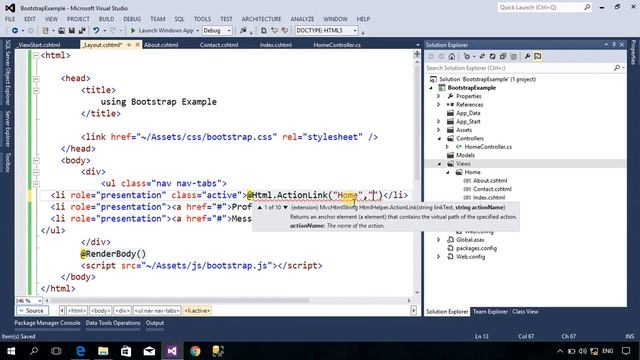Image resolution: width=640 pixels, height=360 pixels.
Task: Click Sync with Active Document icon
Action: click(482, 56)
